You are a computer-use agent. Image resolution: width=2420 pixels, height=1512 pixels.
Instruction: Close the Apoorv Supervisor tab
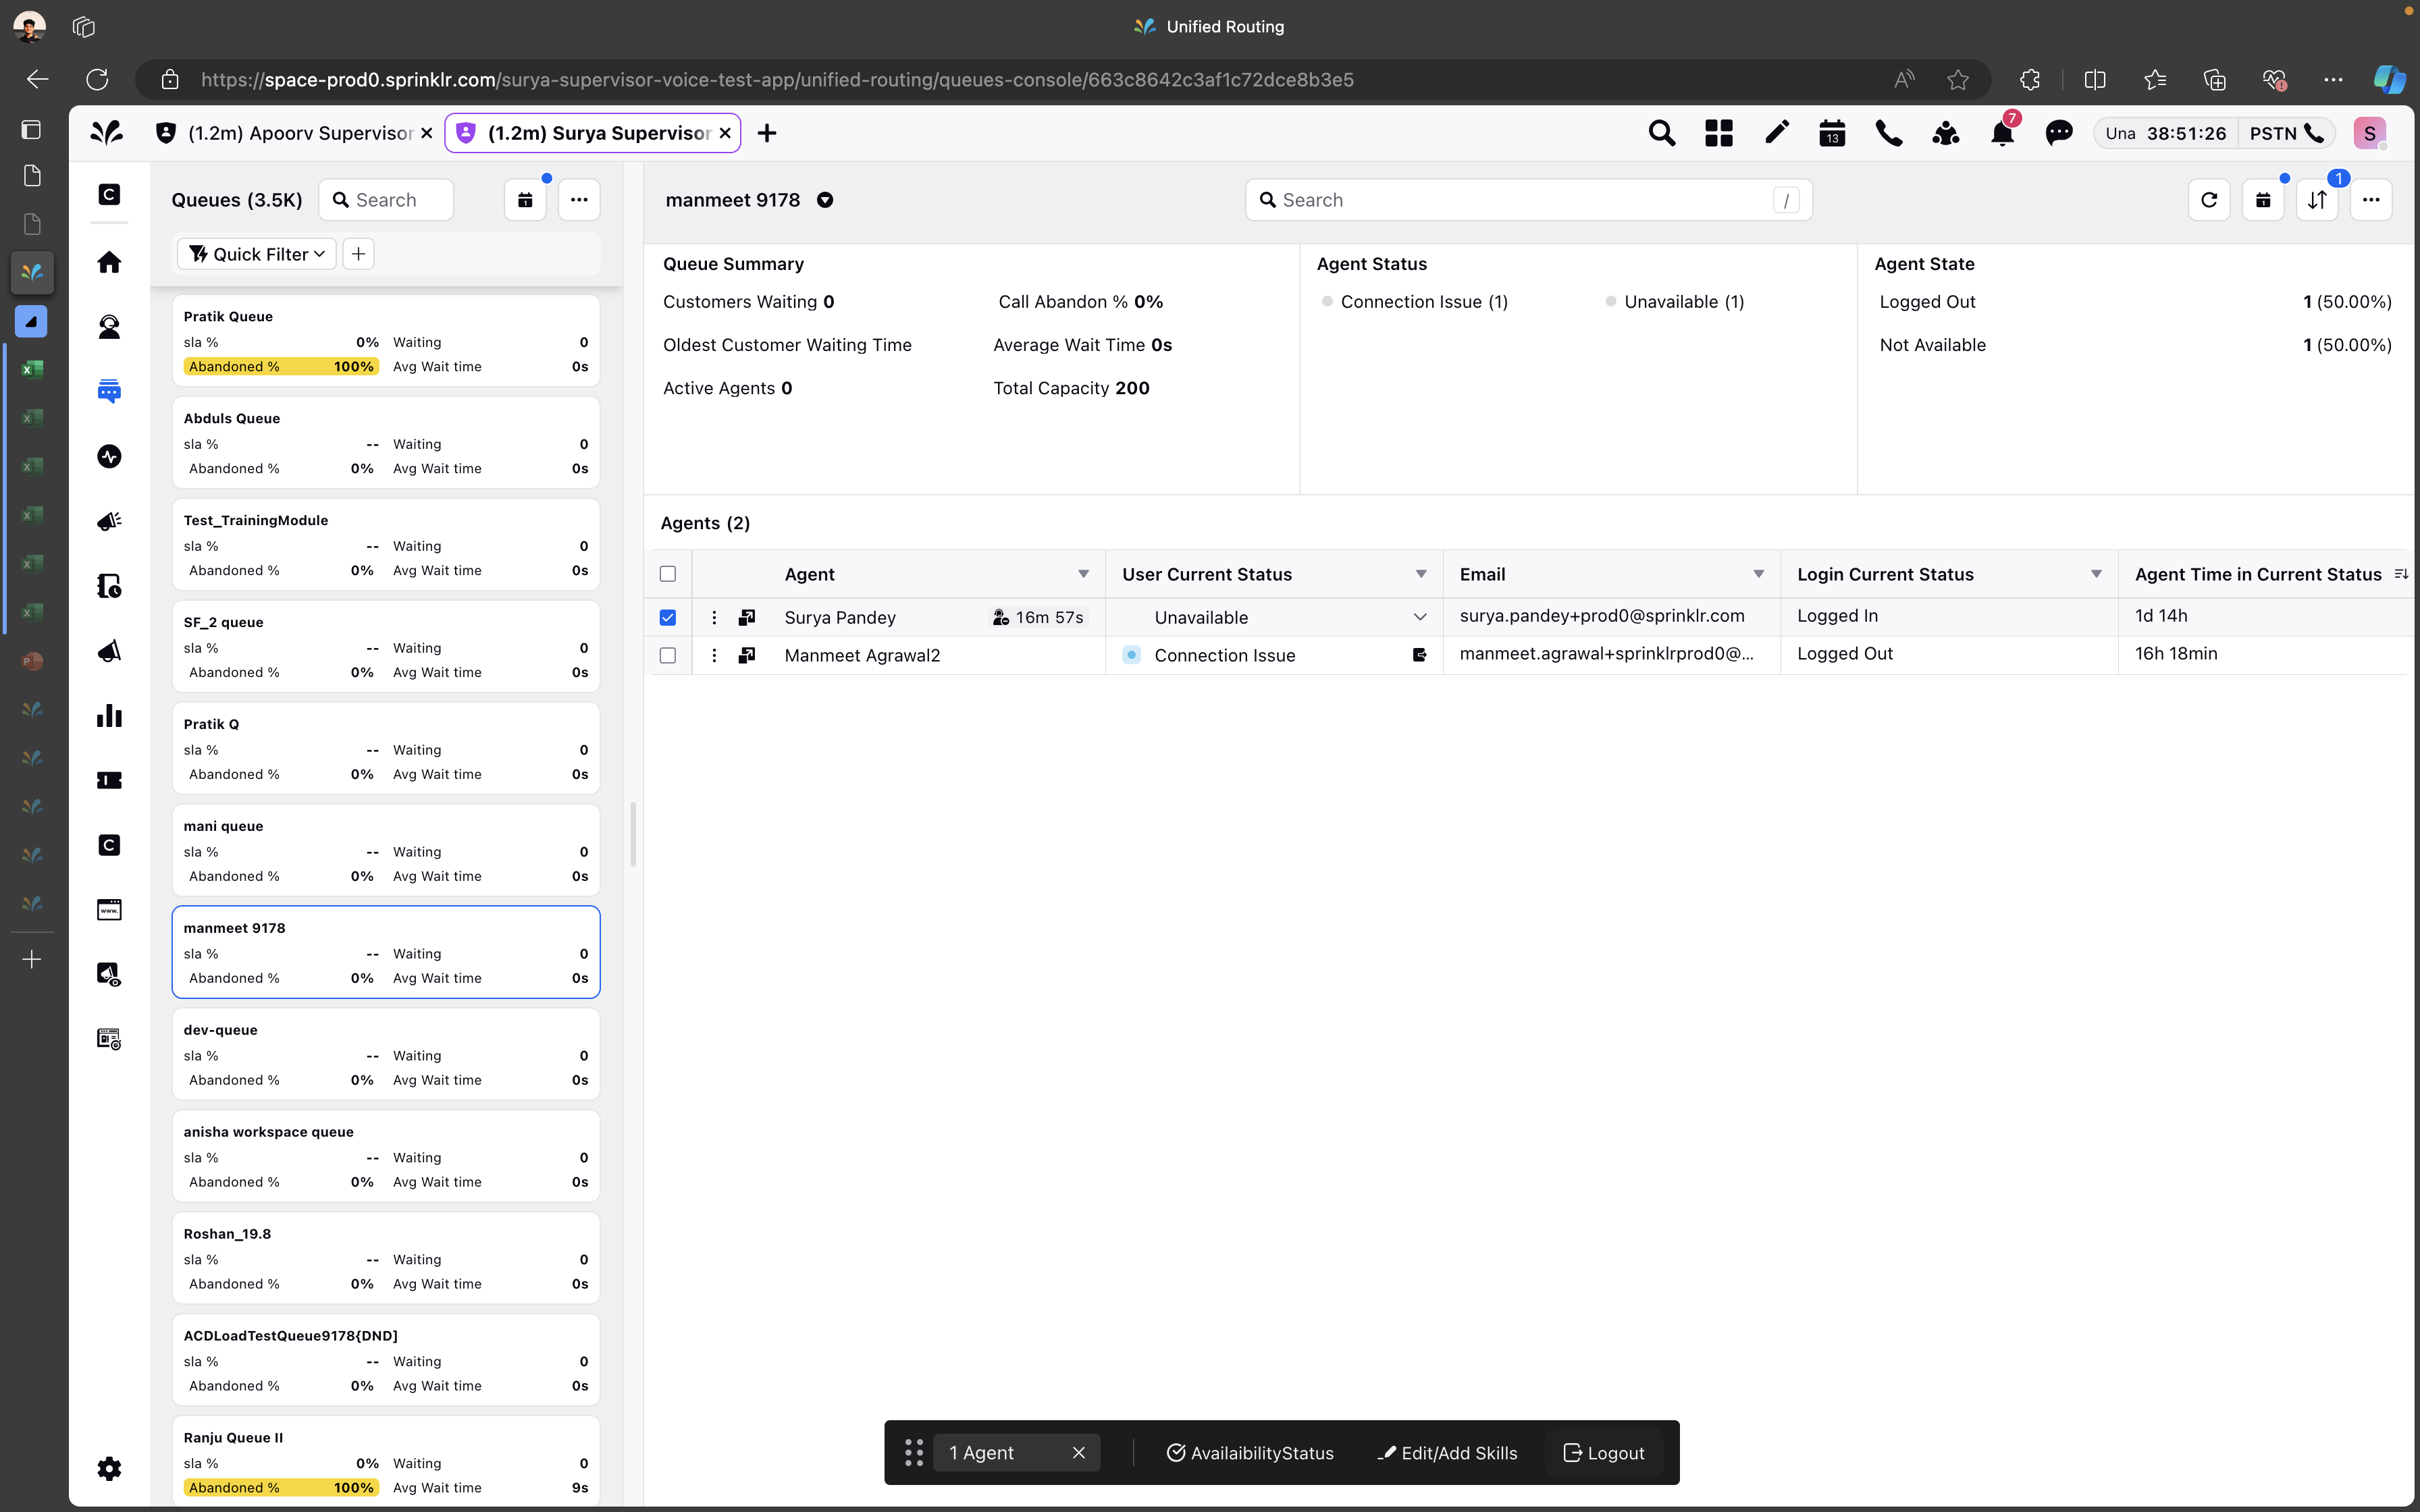[427, 133]
